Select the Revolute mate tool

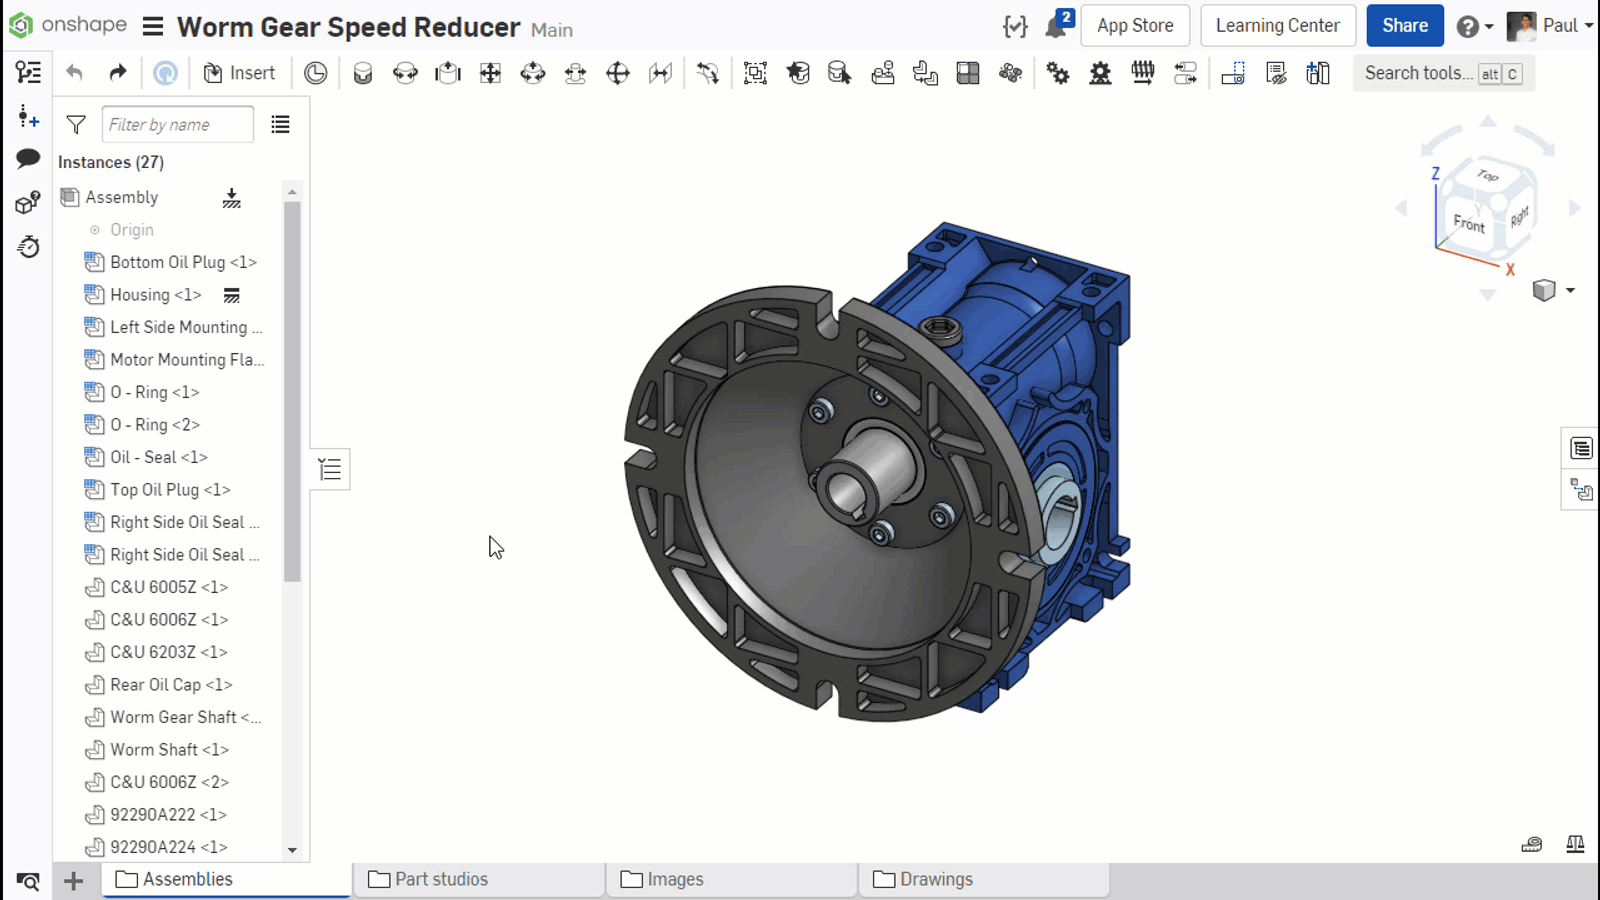coord(405,73)
